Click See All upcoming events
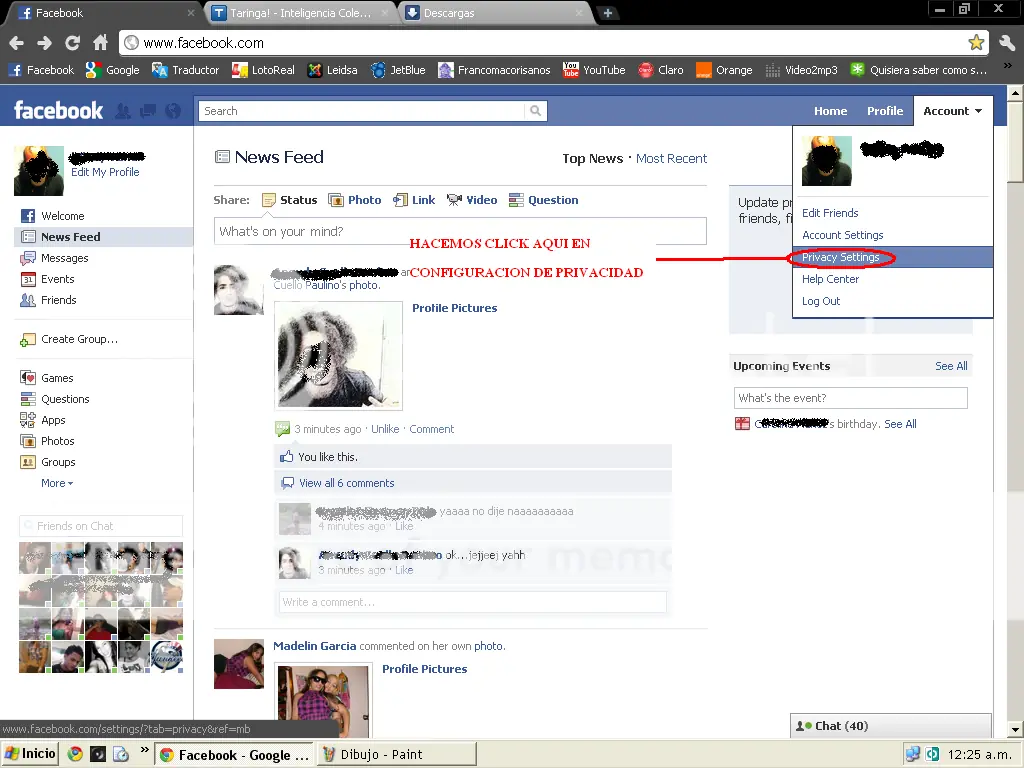 951,366
